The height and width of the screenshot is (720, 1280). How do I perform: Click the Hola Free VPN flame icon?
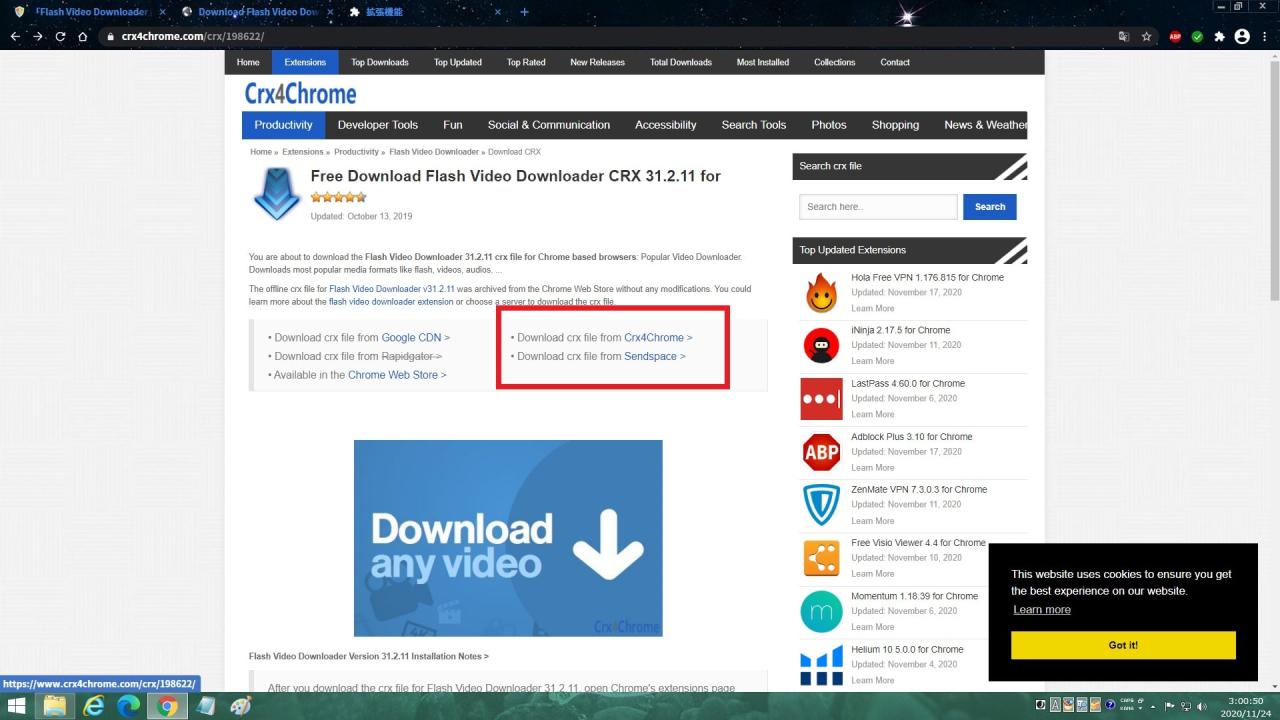click(822, 293)
